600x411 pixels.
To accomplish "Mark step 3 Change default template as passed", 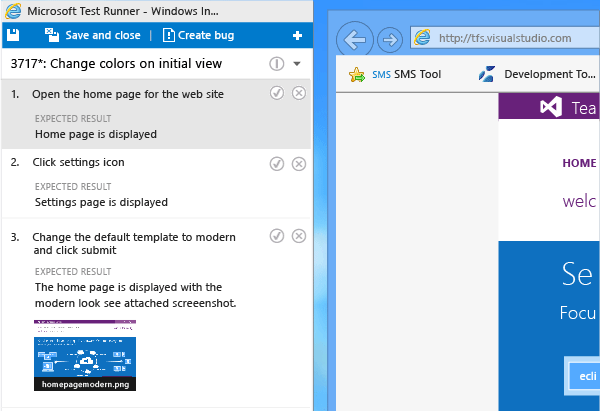I will click(x=277, y=236).
